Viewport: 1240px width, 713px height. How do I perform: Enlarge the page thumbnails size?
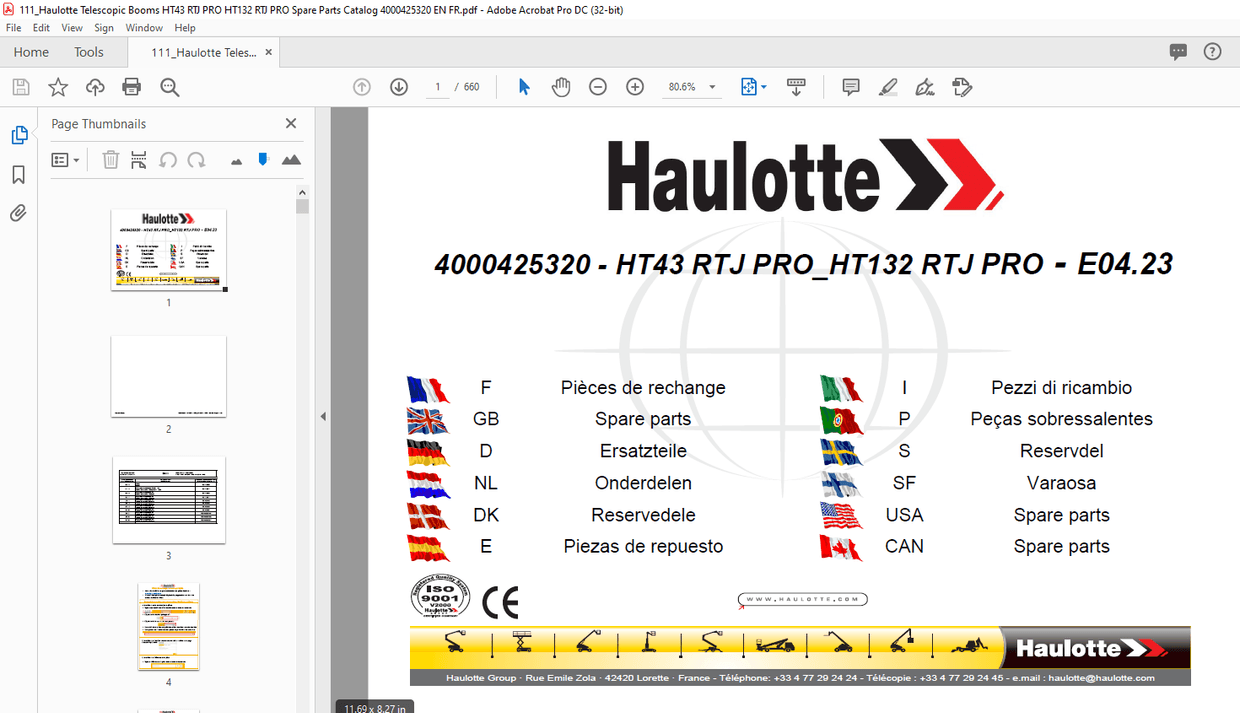pos(289,159)
